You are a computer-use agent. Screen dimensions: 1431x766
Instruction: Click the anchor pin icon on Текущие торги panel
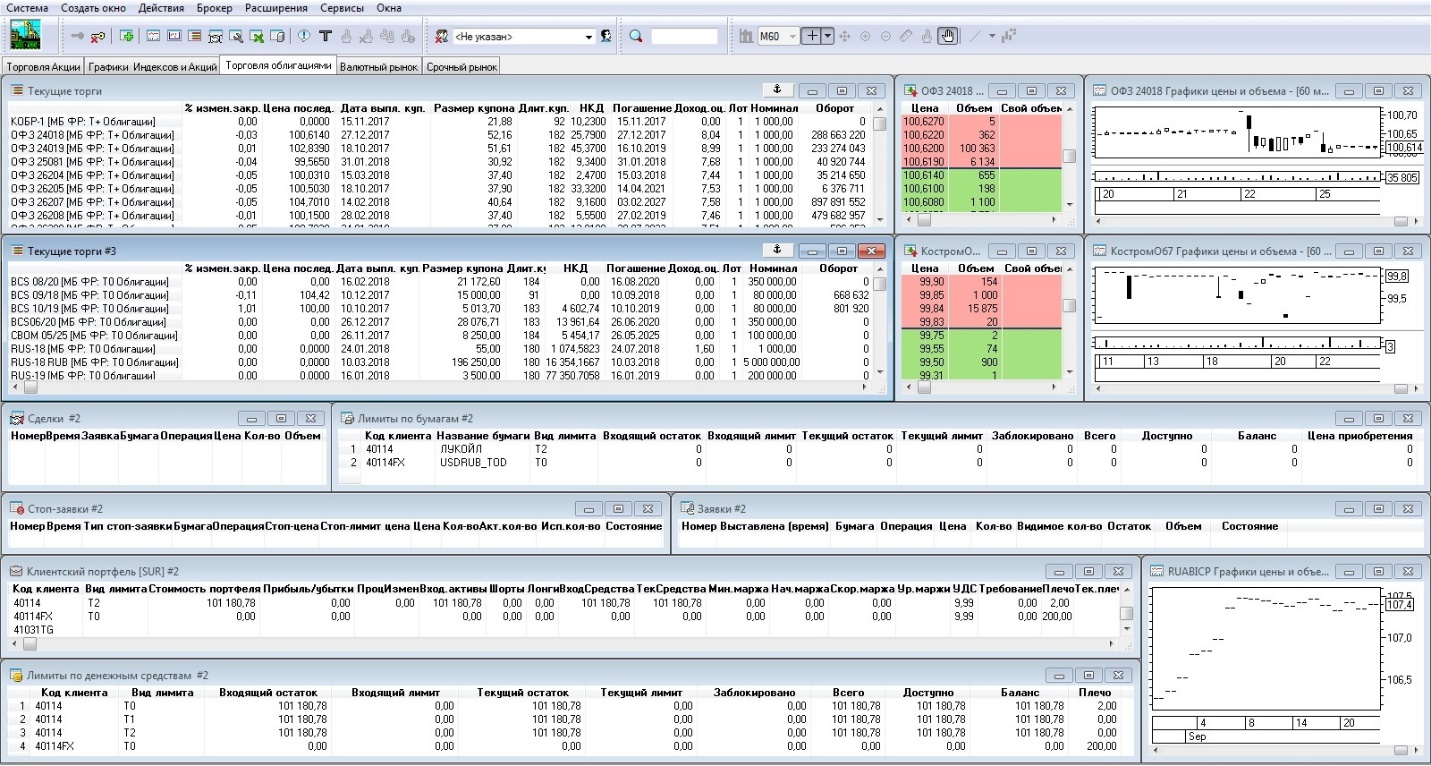(778, 89)
